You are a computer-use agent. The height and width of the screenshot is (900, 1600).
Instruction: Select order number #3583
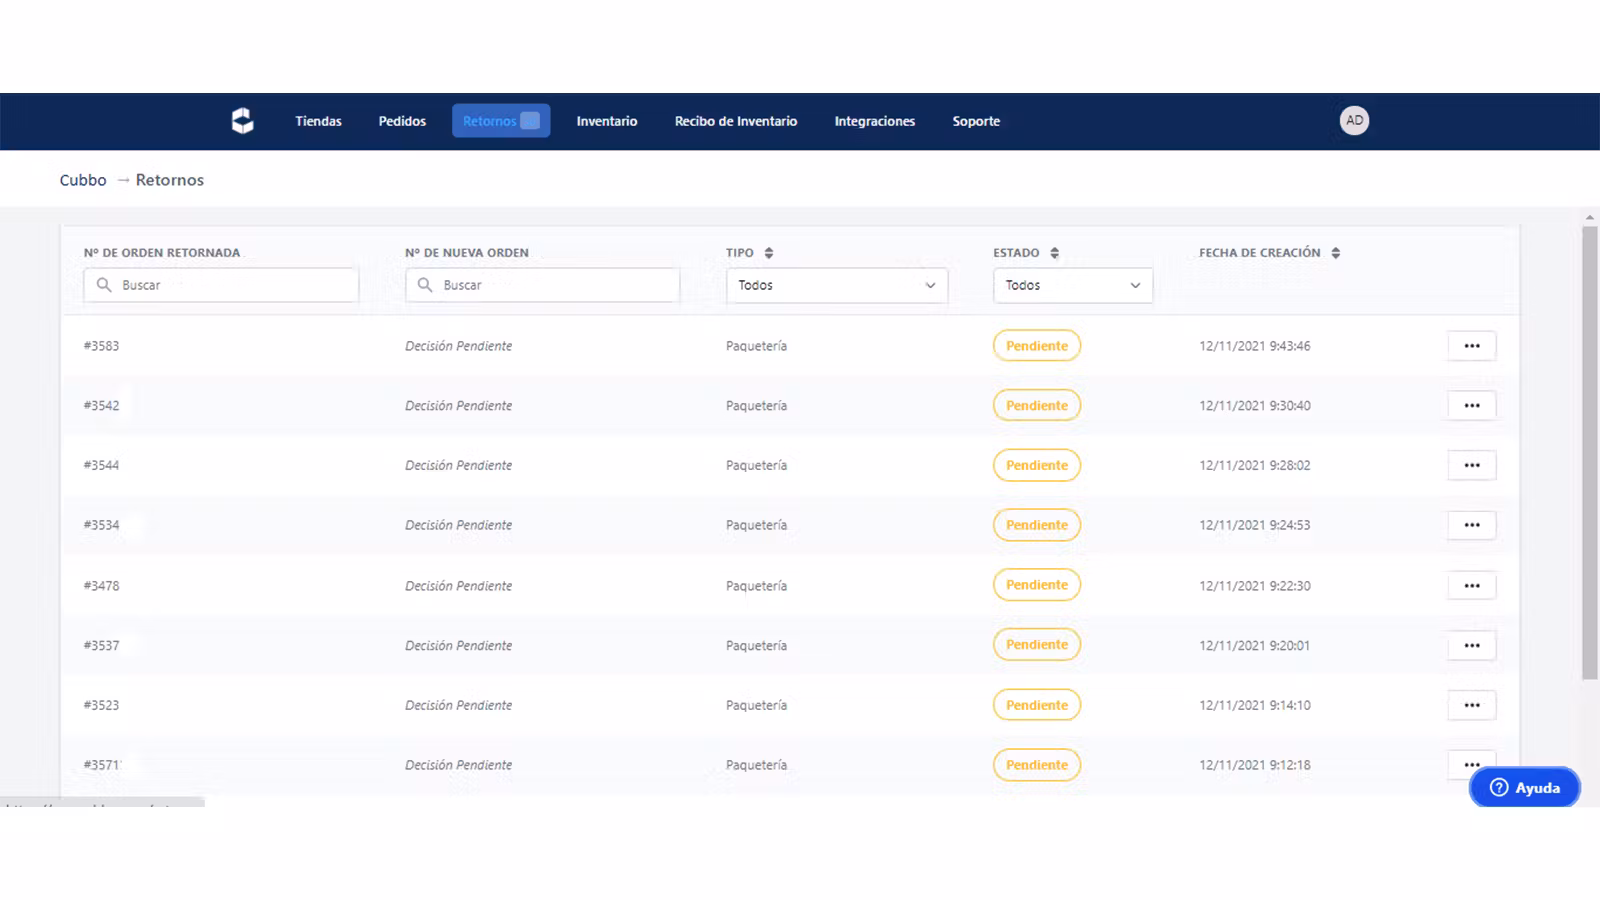click(101, 346)
